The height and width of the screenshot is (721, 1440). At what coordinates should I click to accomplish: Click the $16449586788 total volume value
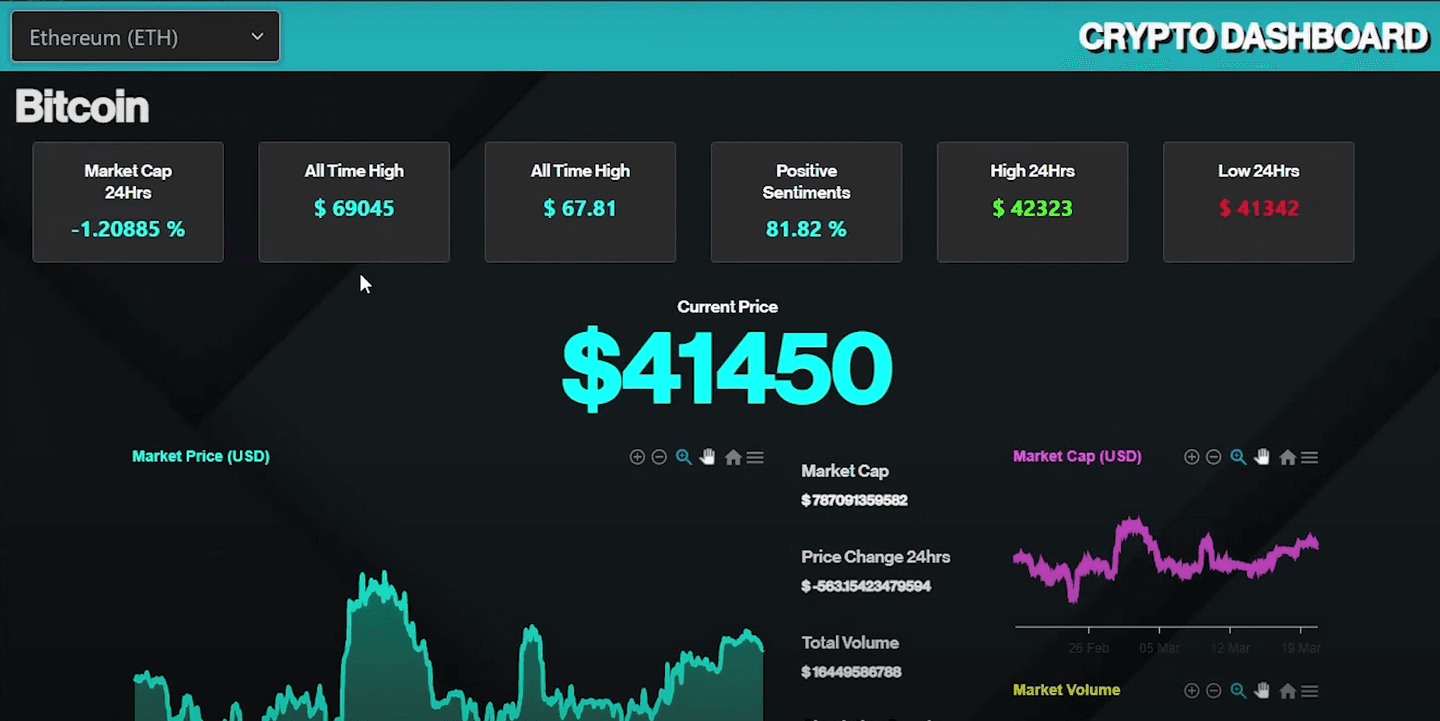point(851,672)
